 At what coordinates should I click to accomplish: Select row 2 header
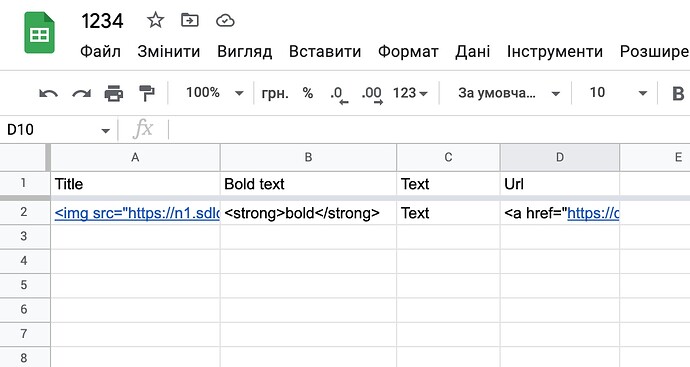click(24, 212)
